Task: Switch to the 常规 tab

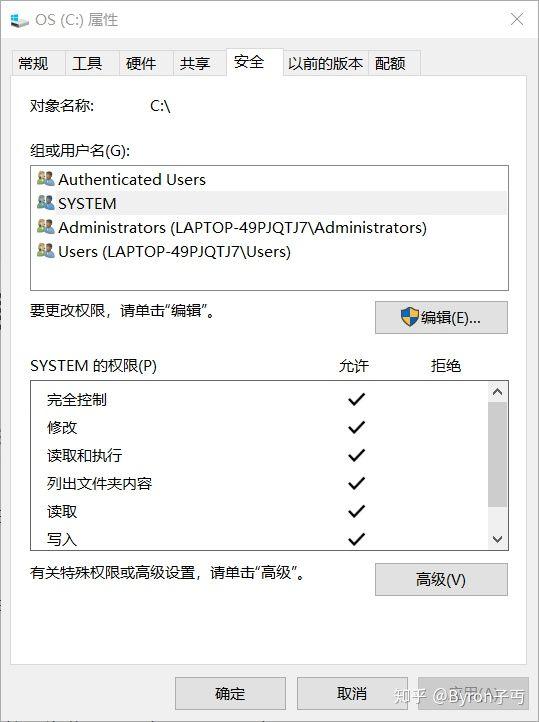Action: click(x=33, y=63)
